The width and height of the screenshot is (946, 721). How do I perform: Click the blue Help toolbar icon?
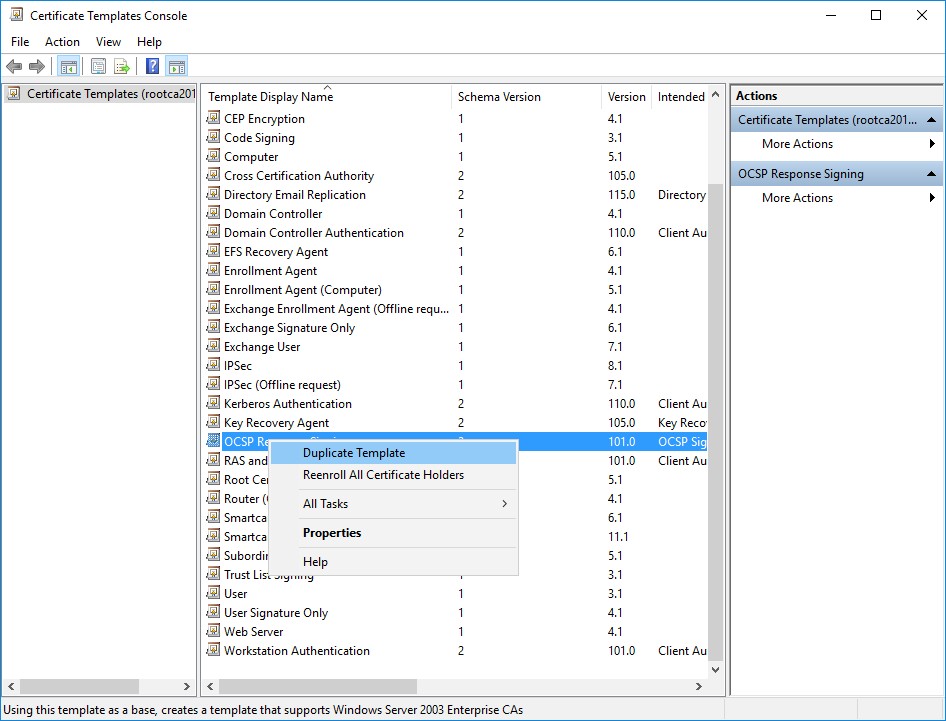(153, 66)
